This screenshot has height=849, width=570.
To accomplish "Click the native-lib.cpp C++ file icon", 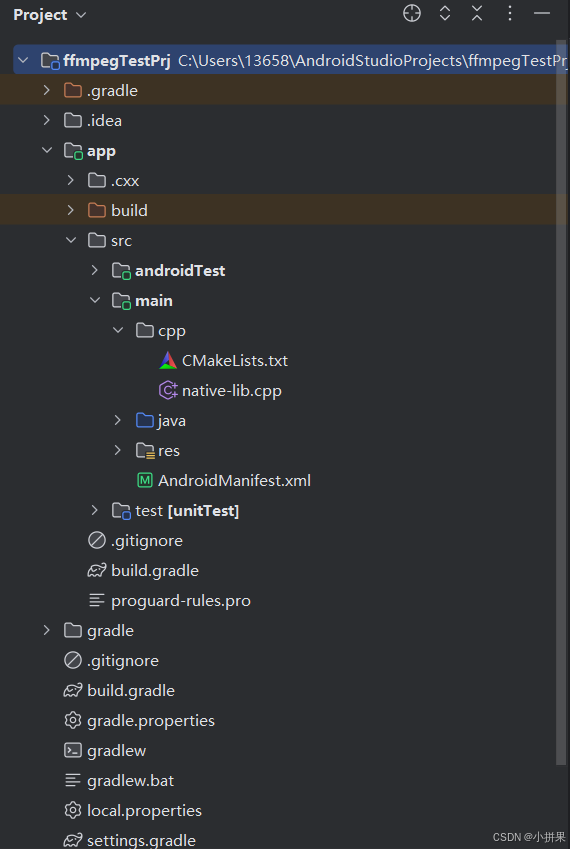I will click(168, 390).
